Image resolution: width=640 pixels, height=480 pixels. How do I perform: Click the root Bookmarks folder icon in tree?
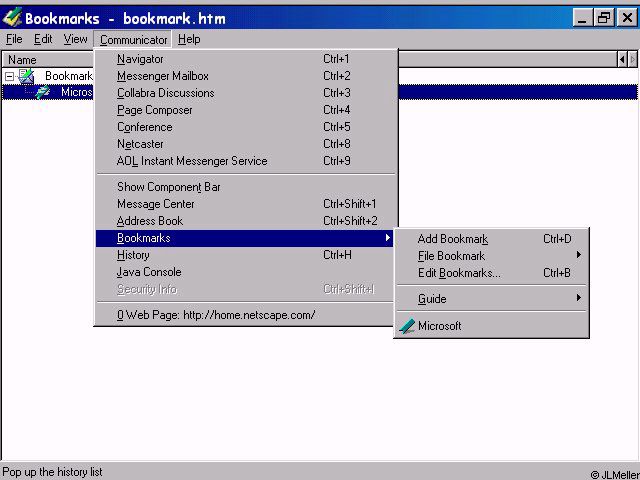click(26, 76)
